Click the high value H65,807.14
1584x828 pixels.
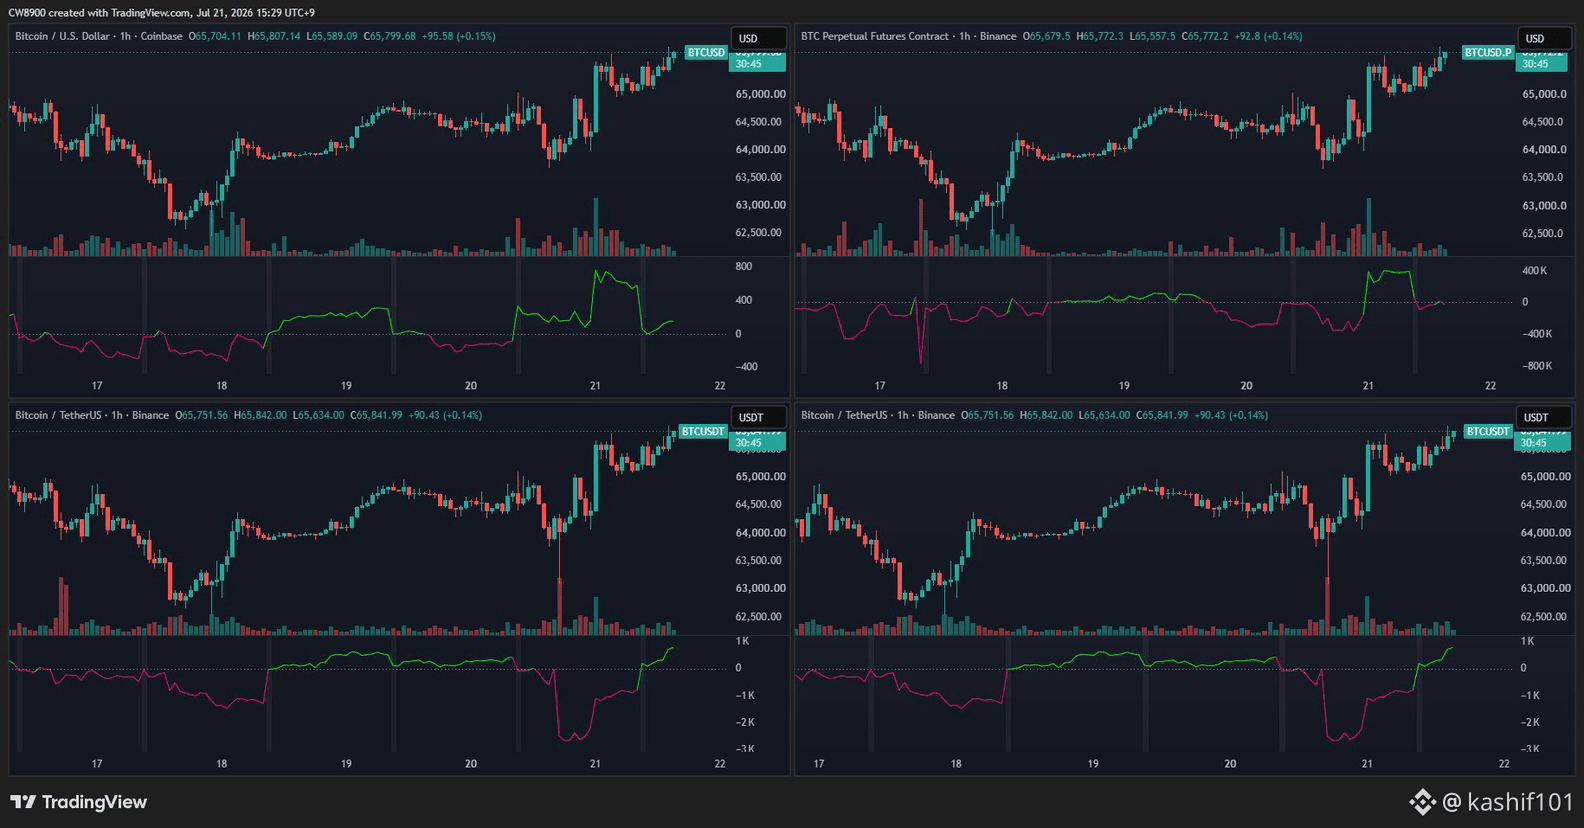click(x=274, y=36)
